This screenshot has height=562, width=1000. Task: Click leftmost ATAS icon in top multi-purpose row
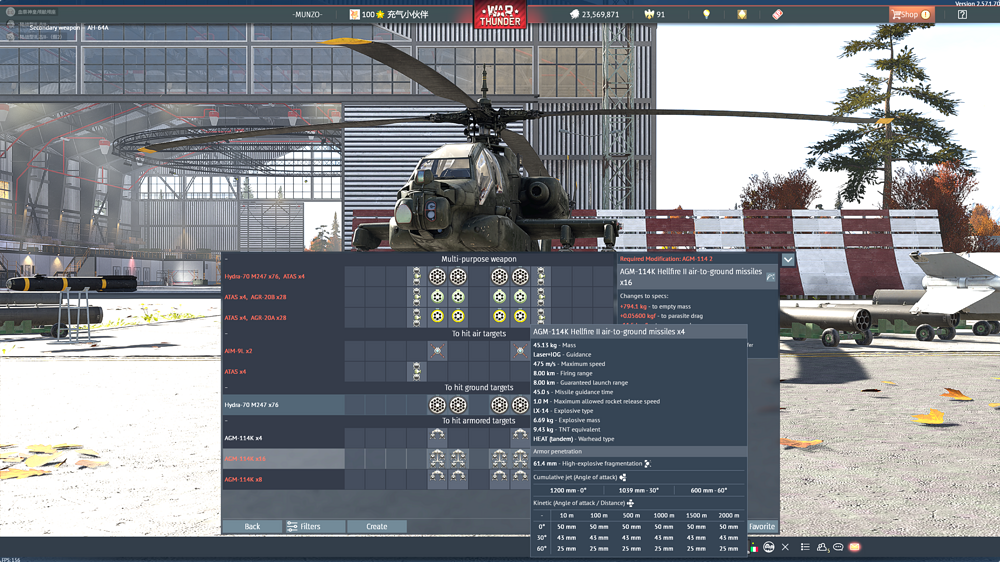(x=416, y=276)
